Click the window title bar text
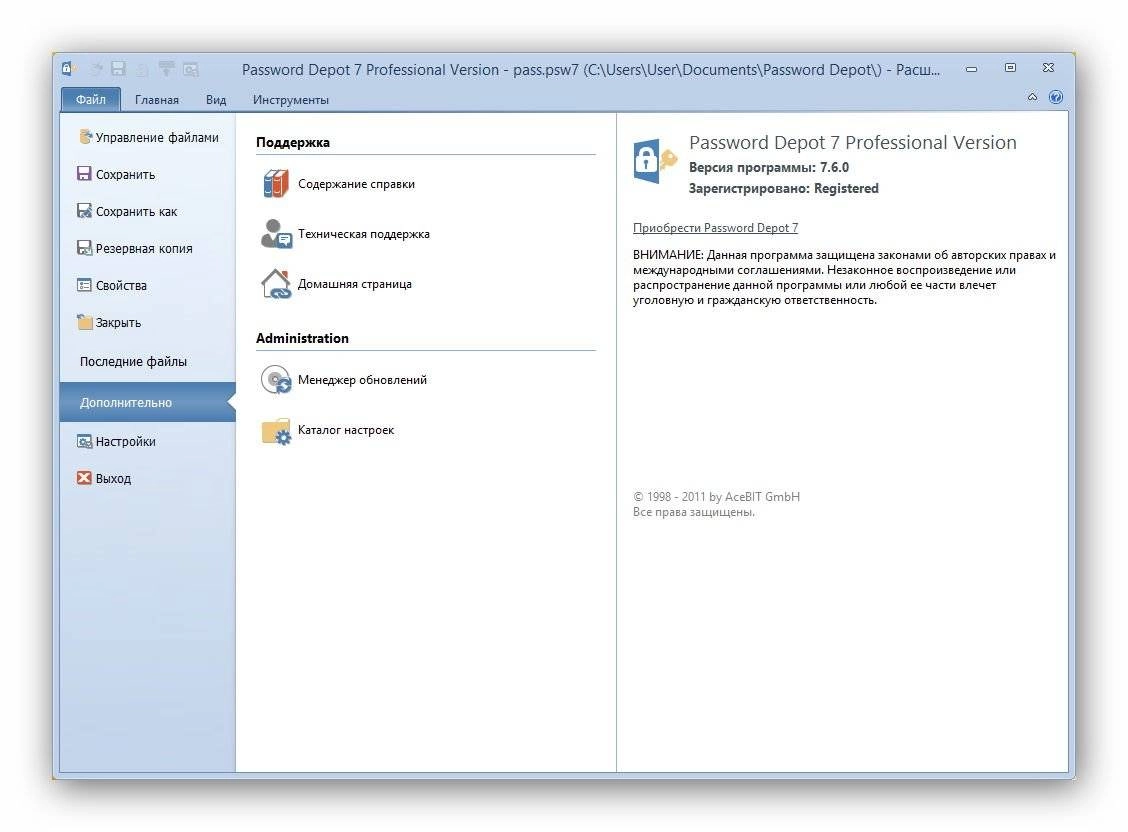 point(591,70)
